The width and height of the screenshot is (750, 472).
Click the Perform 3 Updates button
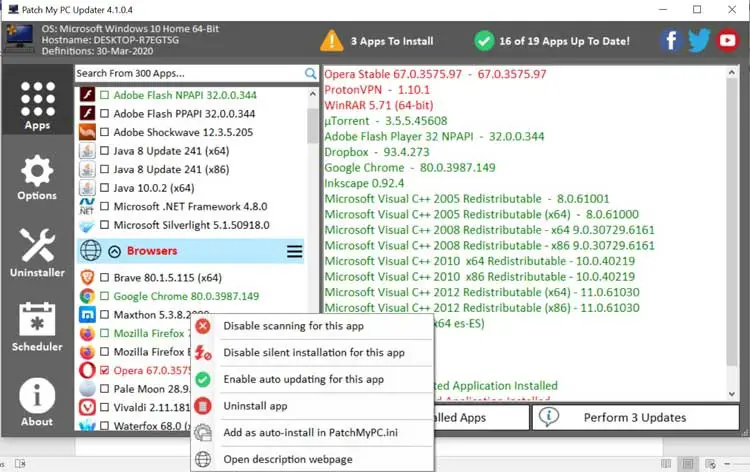(635, 417)
